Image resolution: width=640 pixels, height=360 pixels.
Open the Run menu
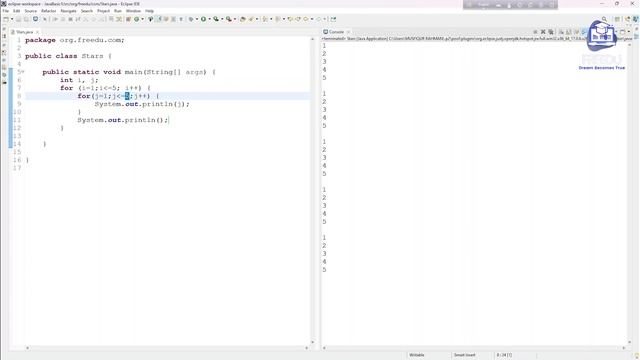coord(118,11)
